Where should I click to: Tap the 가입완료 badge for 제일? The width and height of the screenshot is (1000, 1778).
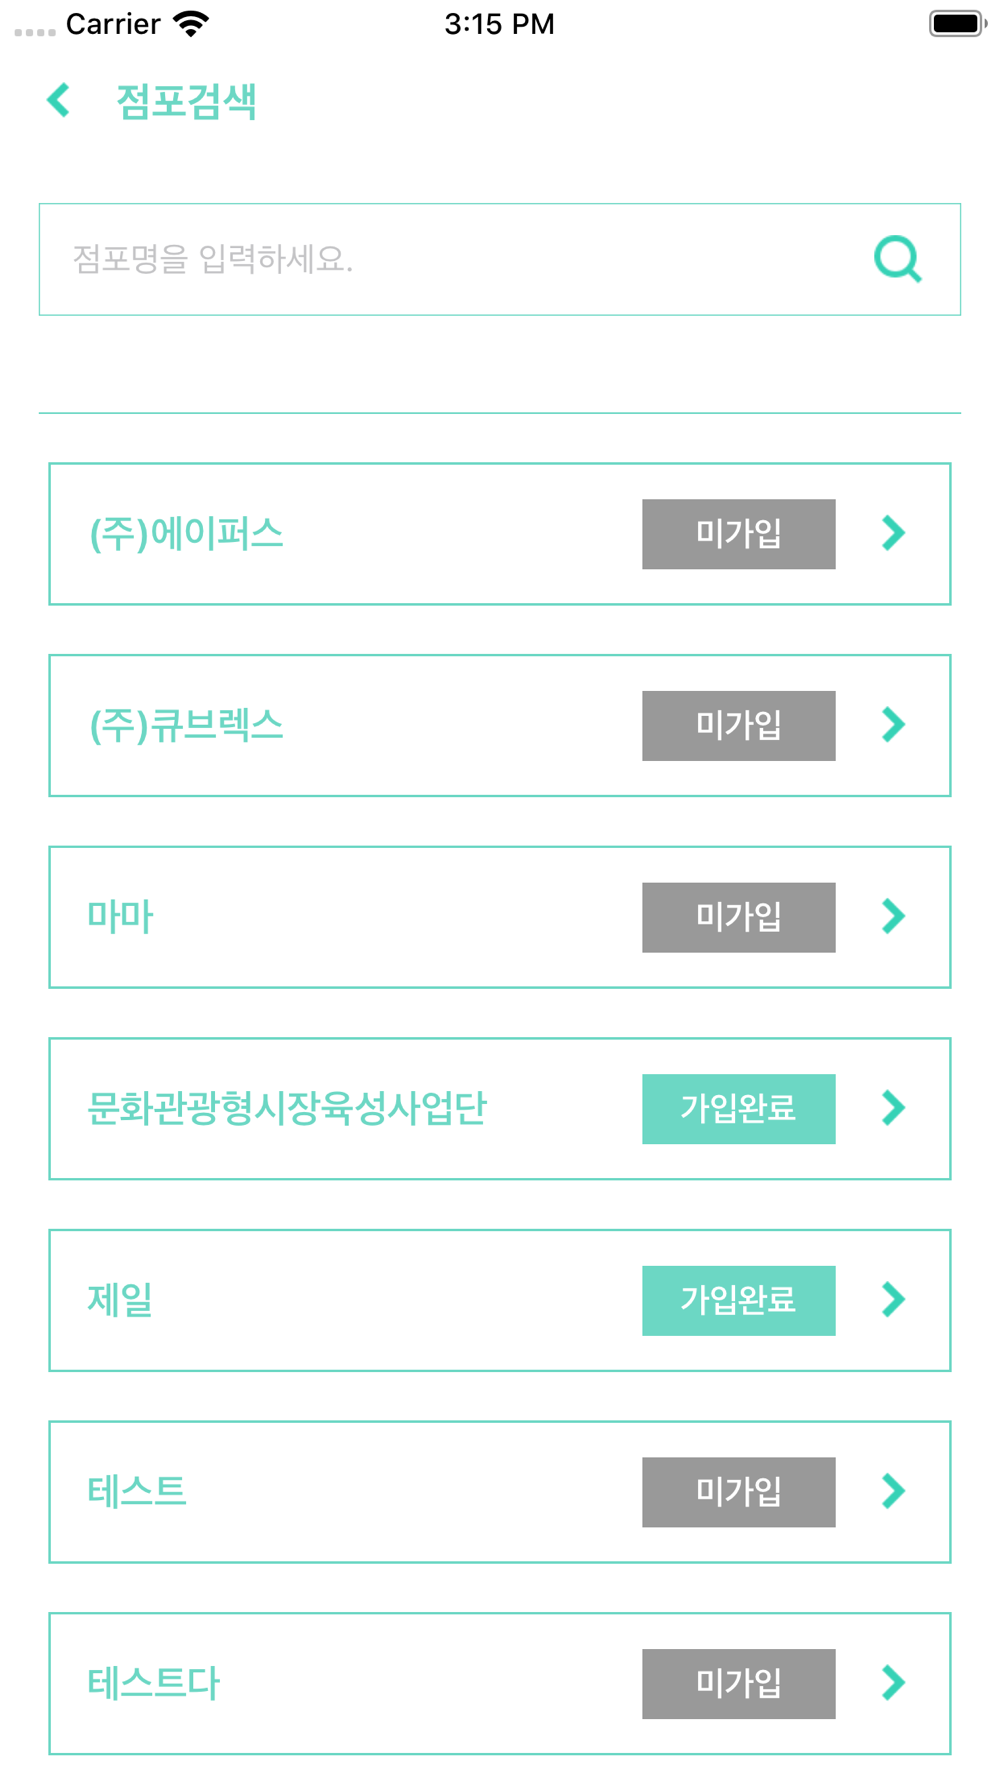[739, 1301]
